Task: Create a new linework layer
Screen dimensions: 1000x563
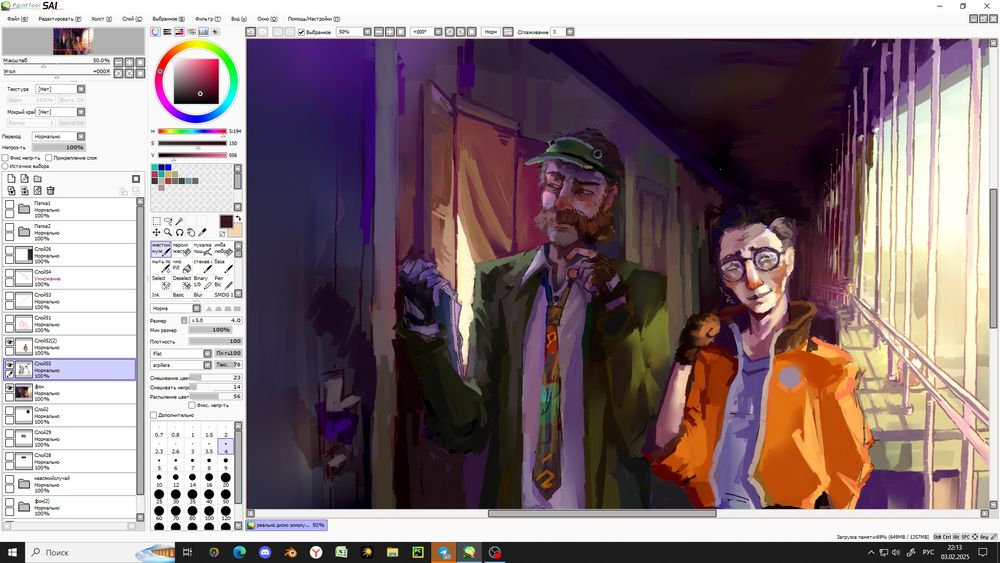Action: [24, 179]
